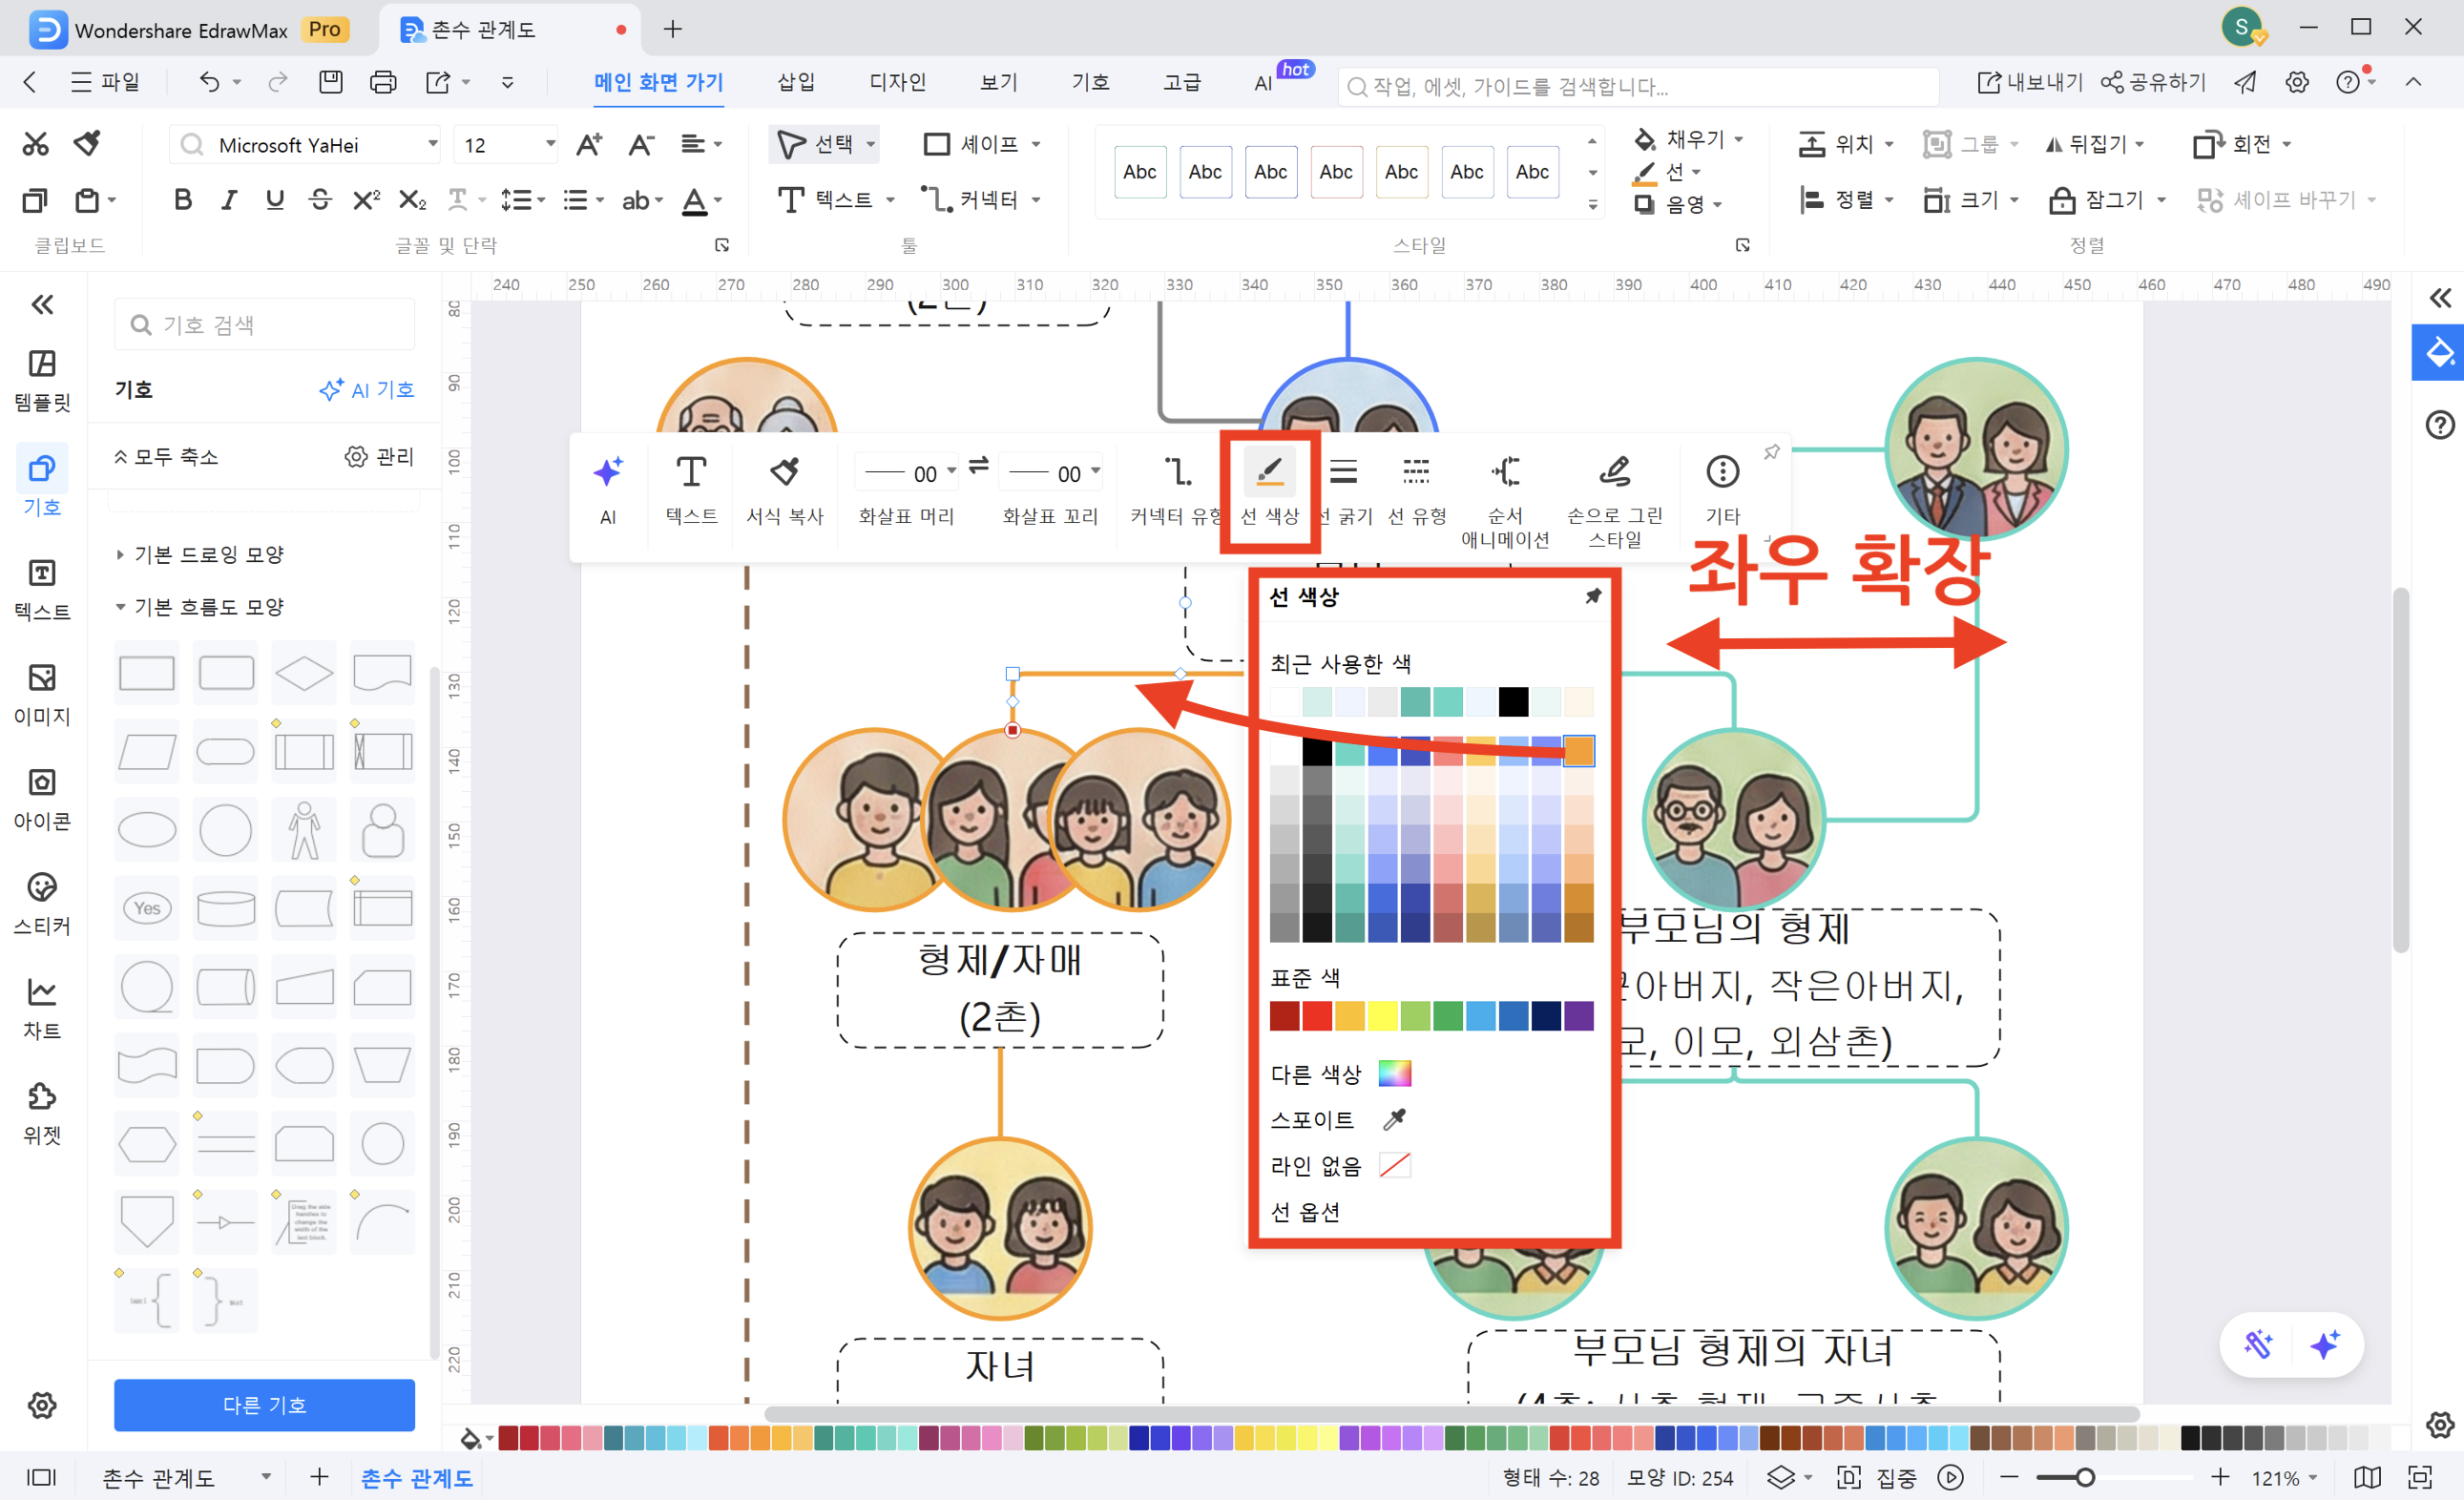The height and width of the screenshot is (1500, 2464).
Task: Open the 삽입 ribbon tab
Action: click(796, 82)
